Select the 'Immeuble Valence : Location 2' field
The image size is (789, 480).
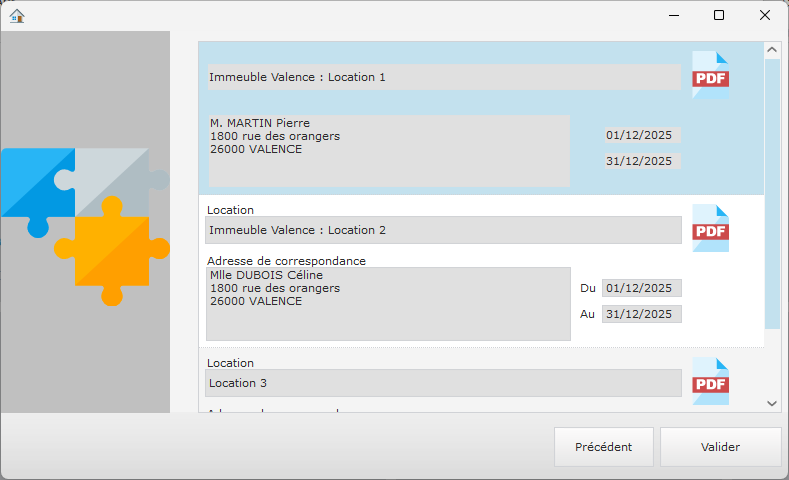click(x=443, y=230)
